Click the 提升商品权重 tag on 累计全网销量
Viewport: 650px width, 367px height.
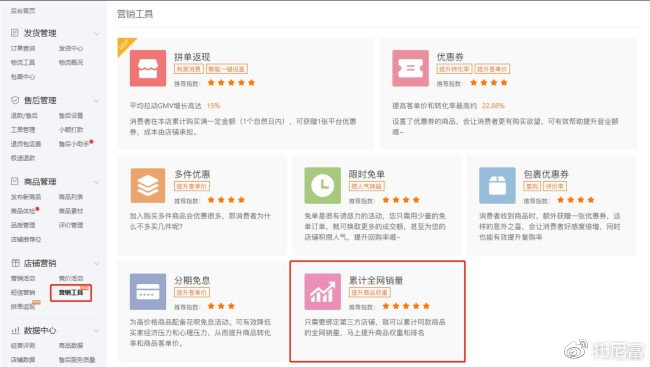[x=369, y=292]
